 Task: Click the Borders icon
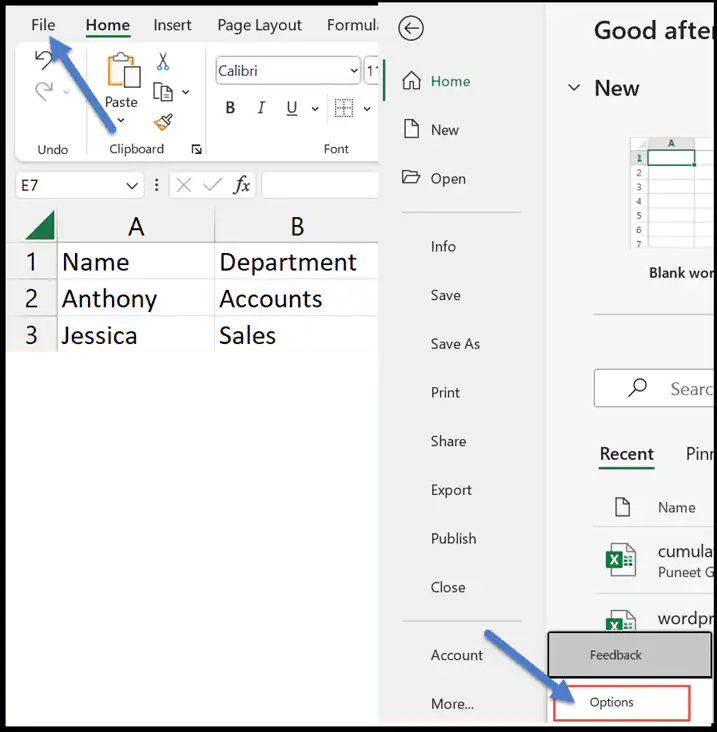(x=344, y=108)
